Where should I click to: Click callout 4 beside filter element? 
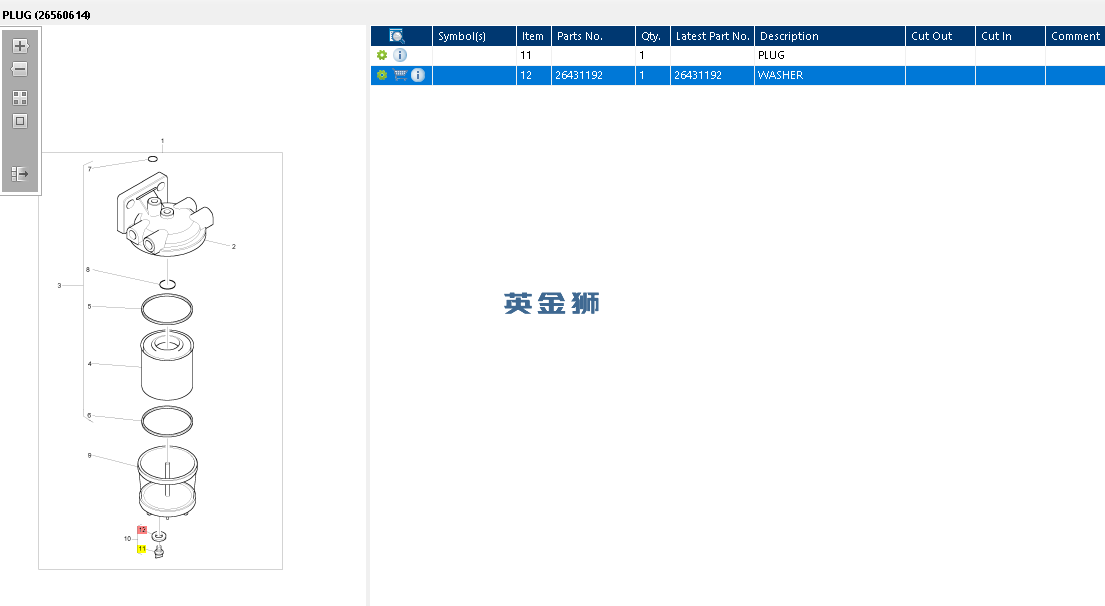[x=89, y=364]
